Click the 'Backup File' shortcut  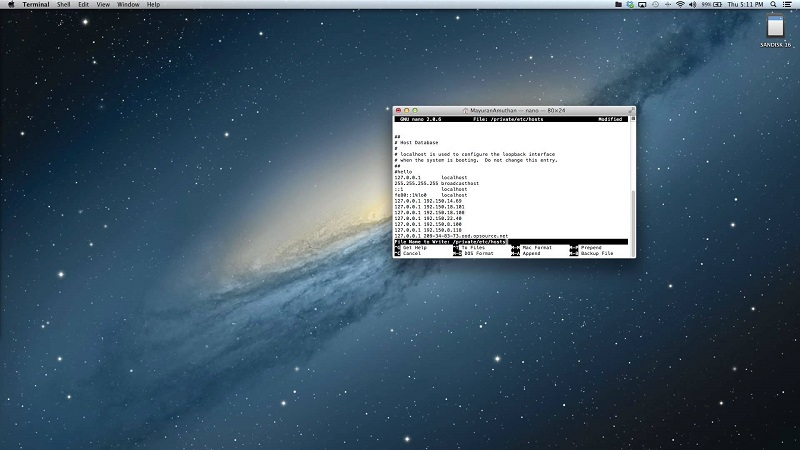pos(592,254)
